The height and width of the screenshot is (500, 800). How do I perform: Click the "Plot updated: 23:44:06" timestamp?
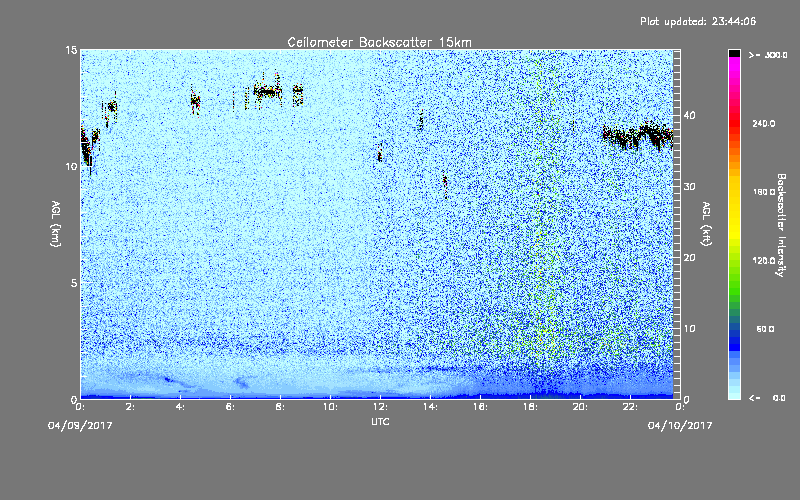point(698,21)
